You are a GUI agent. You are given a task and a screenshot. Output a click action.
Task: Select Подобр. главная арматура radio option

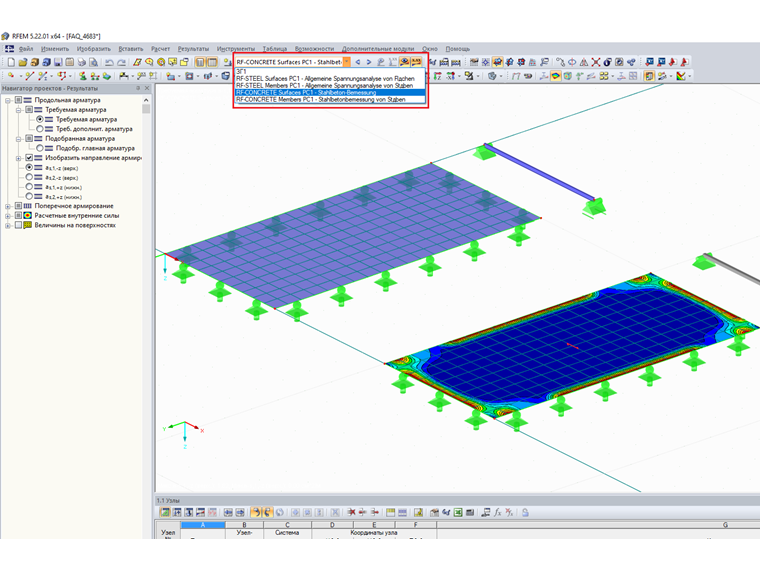pos(40,148)
